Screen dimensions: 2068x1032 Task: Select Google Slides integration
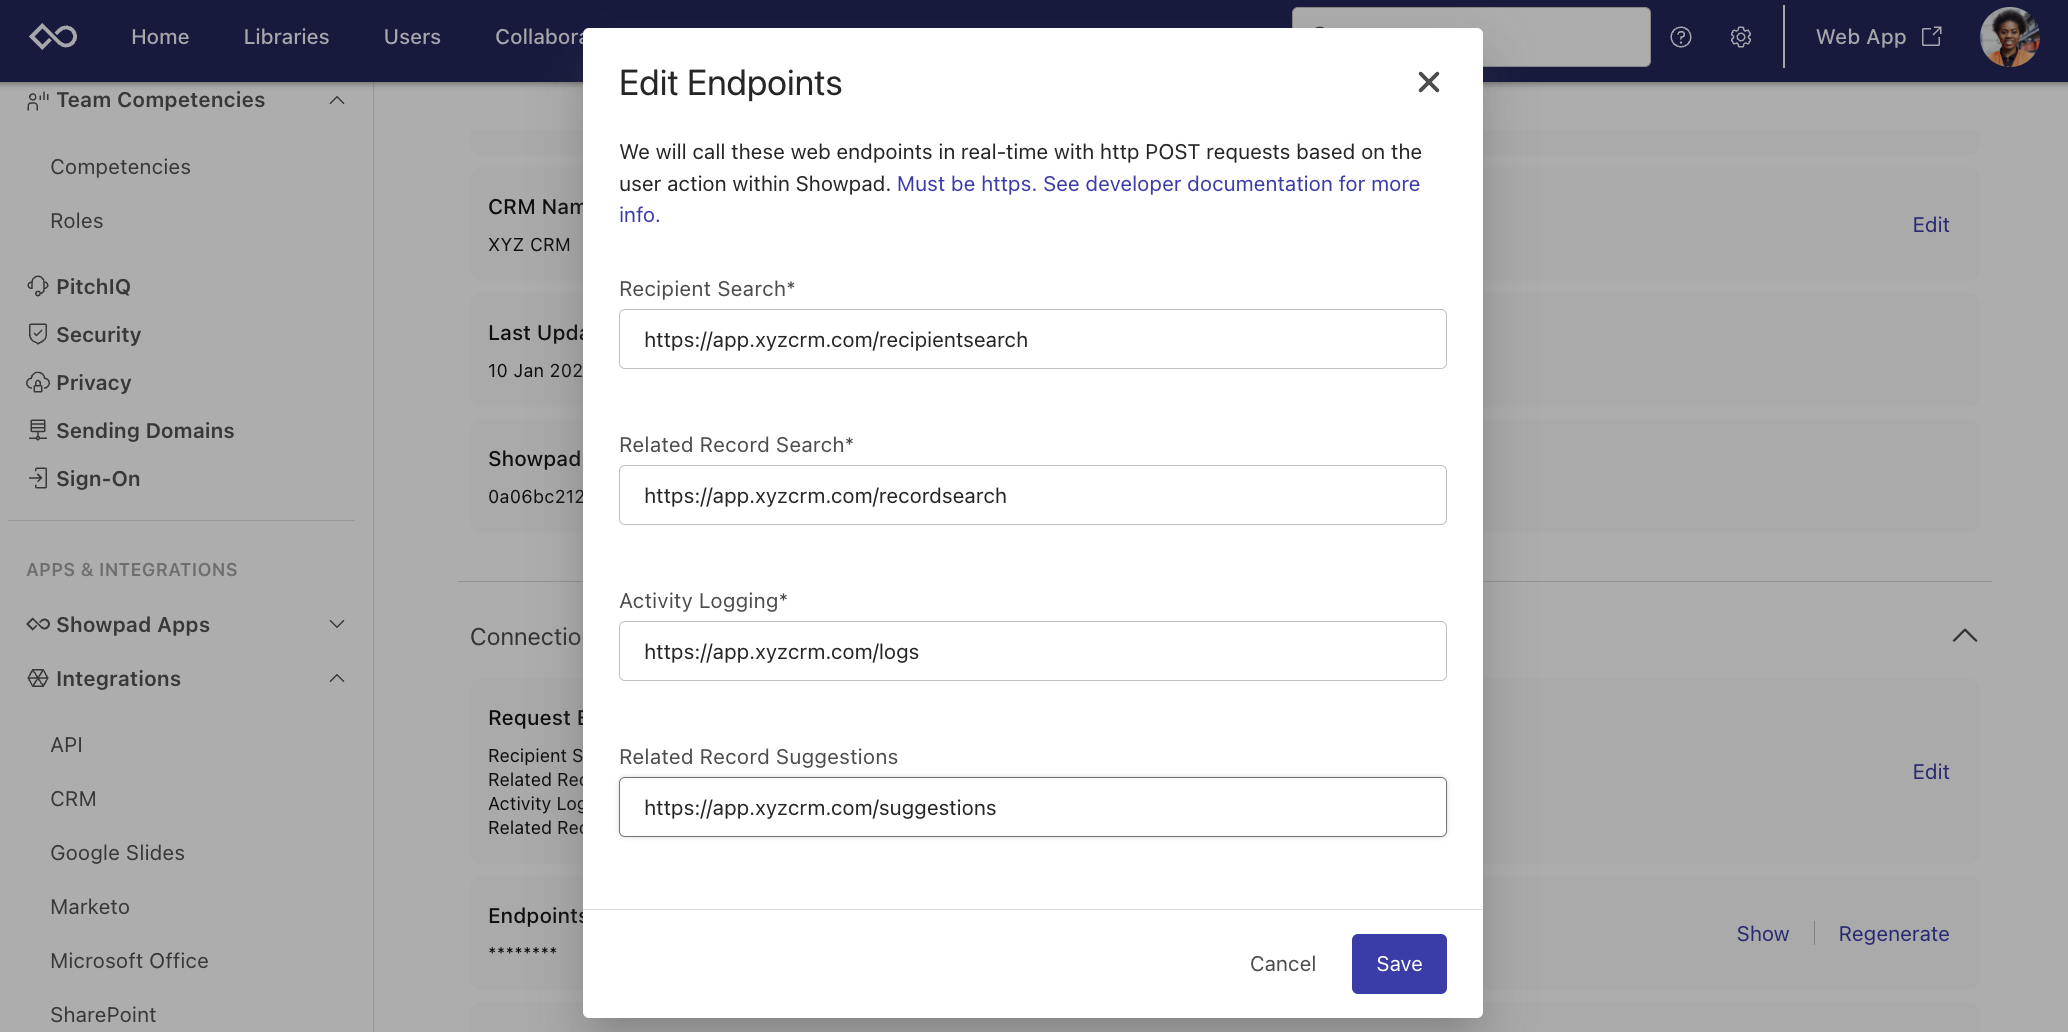click(x=117, y=853)
